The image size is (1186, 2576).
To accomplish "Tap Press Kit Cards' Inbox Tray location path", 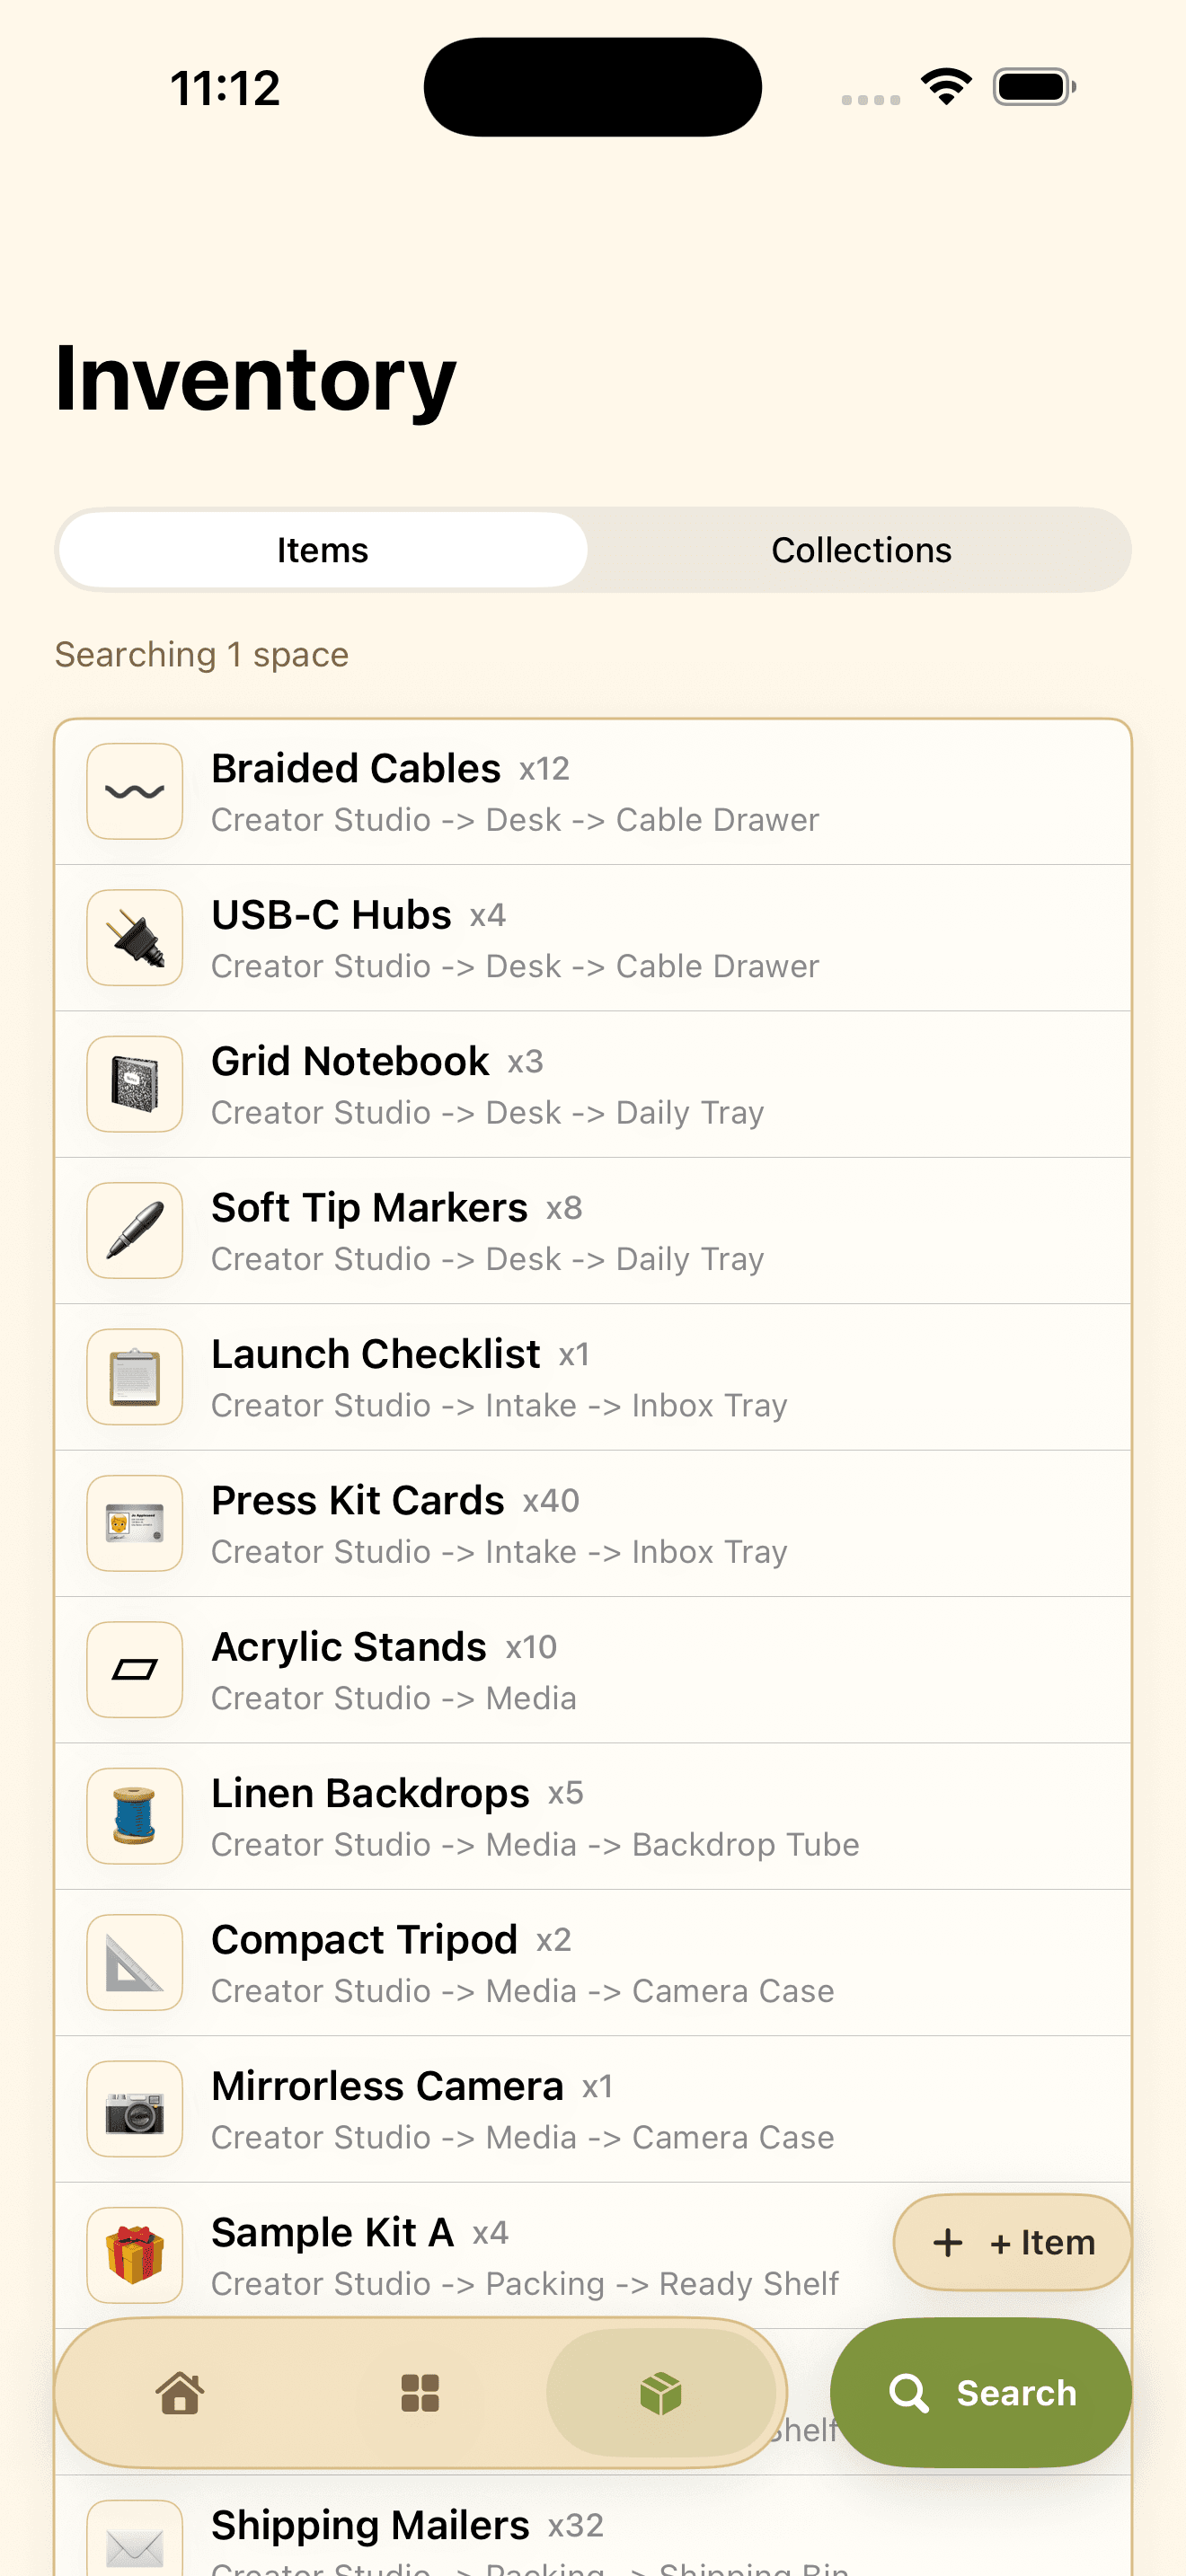I will (499, 1552).
